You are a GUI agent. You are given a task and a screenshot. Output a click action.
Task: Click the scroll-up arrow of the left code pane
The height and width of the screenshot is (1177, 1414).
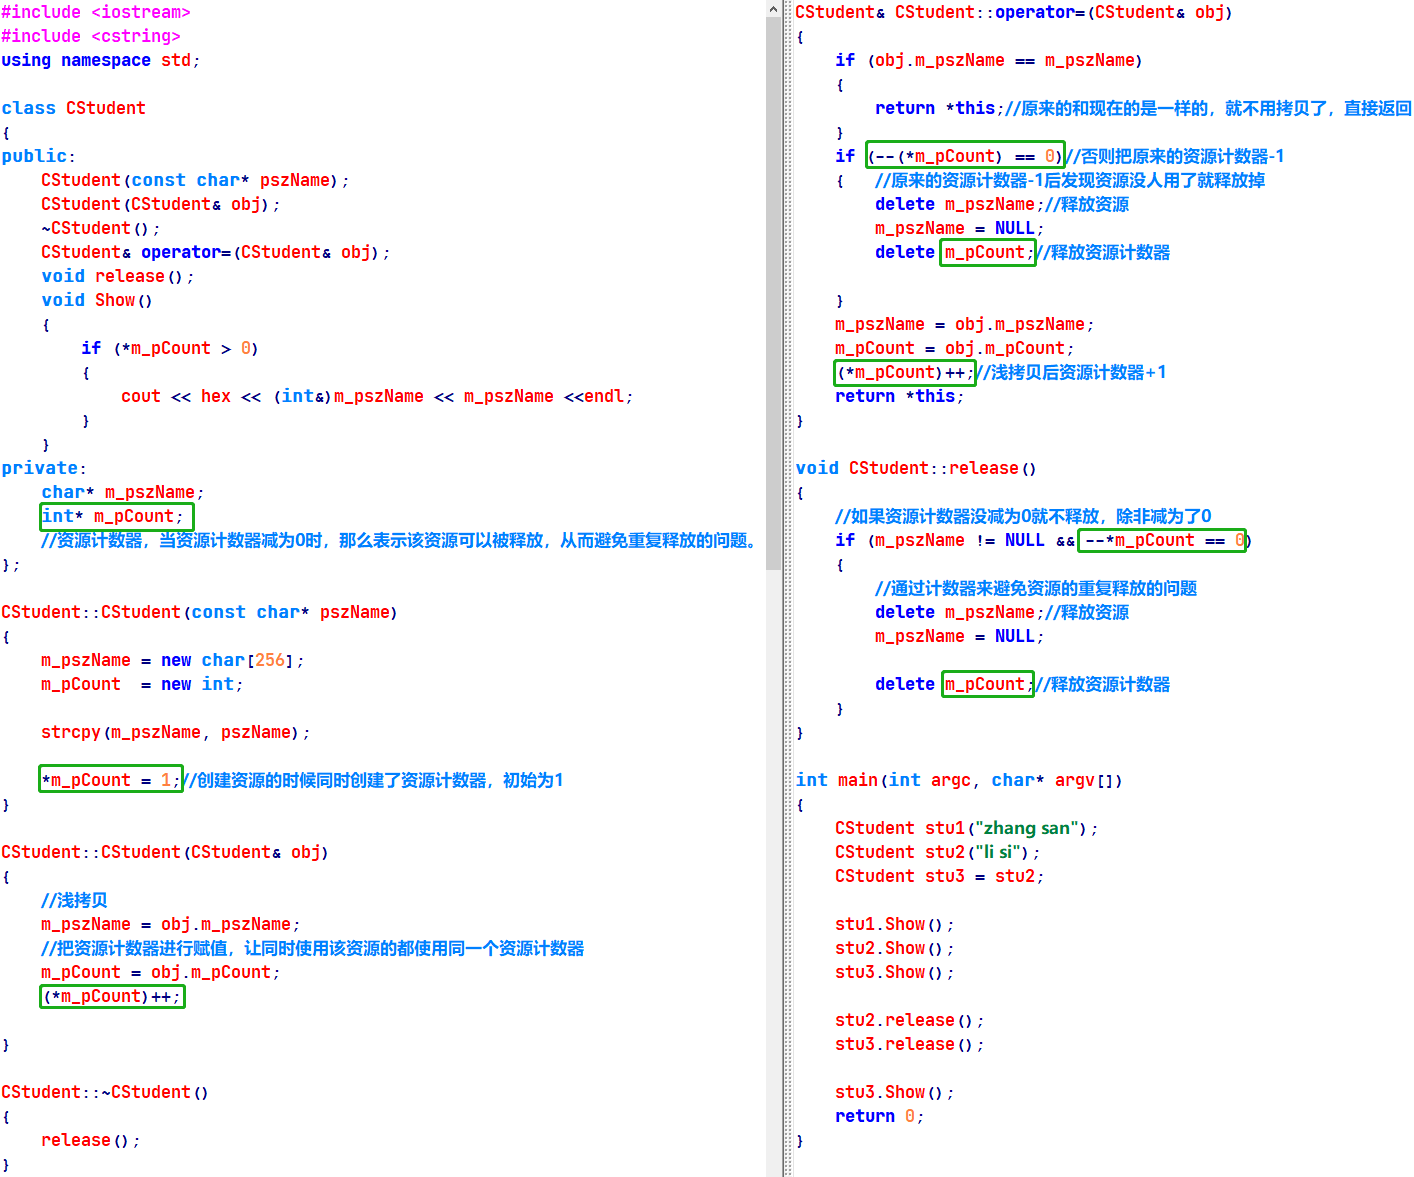tap(774, 8)
